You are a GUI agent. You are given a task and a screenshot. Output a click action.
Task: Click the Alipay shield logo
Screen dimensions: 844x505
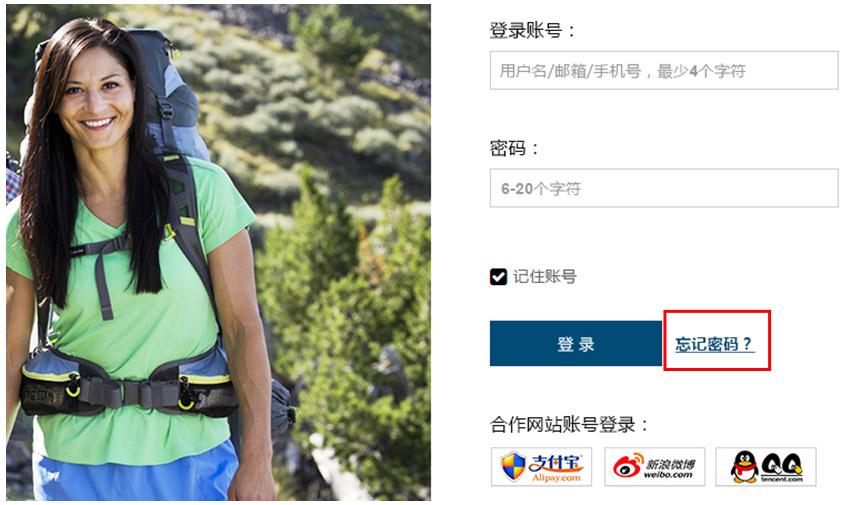(x=512, y=466)
